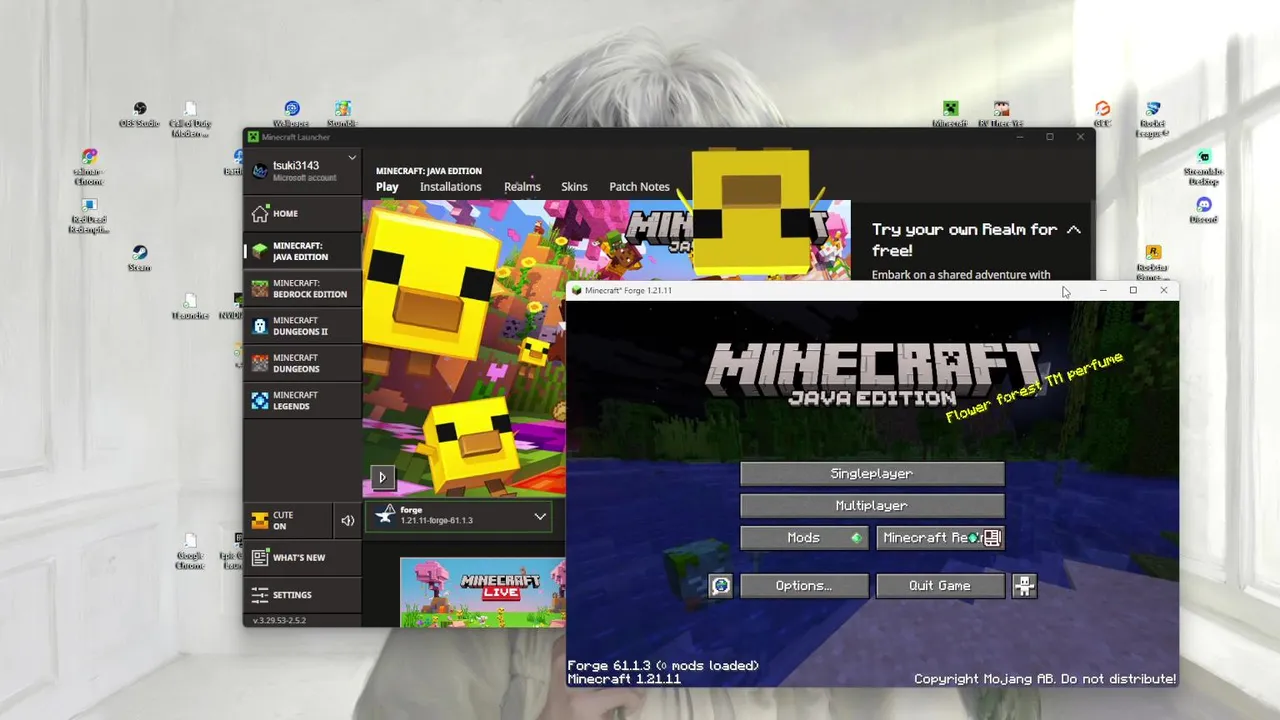1280x720 pixels.
Task: Open What's New in launcher sidebar
Action: pos(302,557)
